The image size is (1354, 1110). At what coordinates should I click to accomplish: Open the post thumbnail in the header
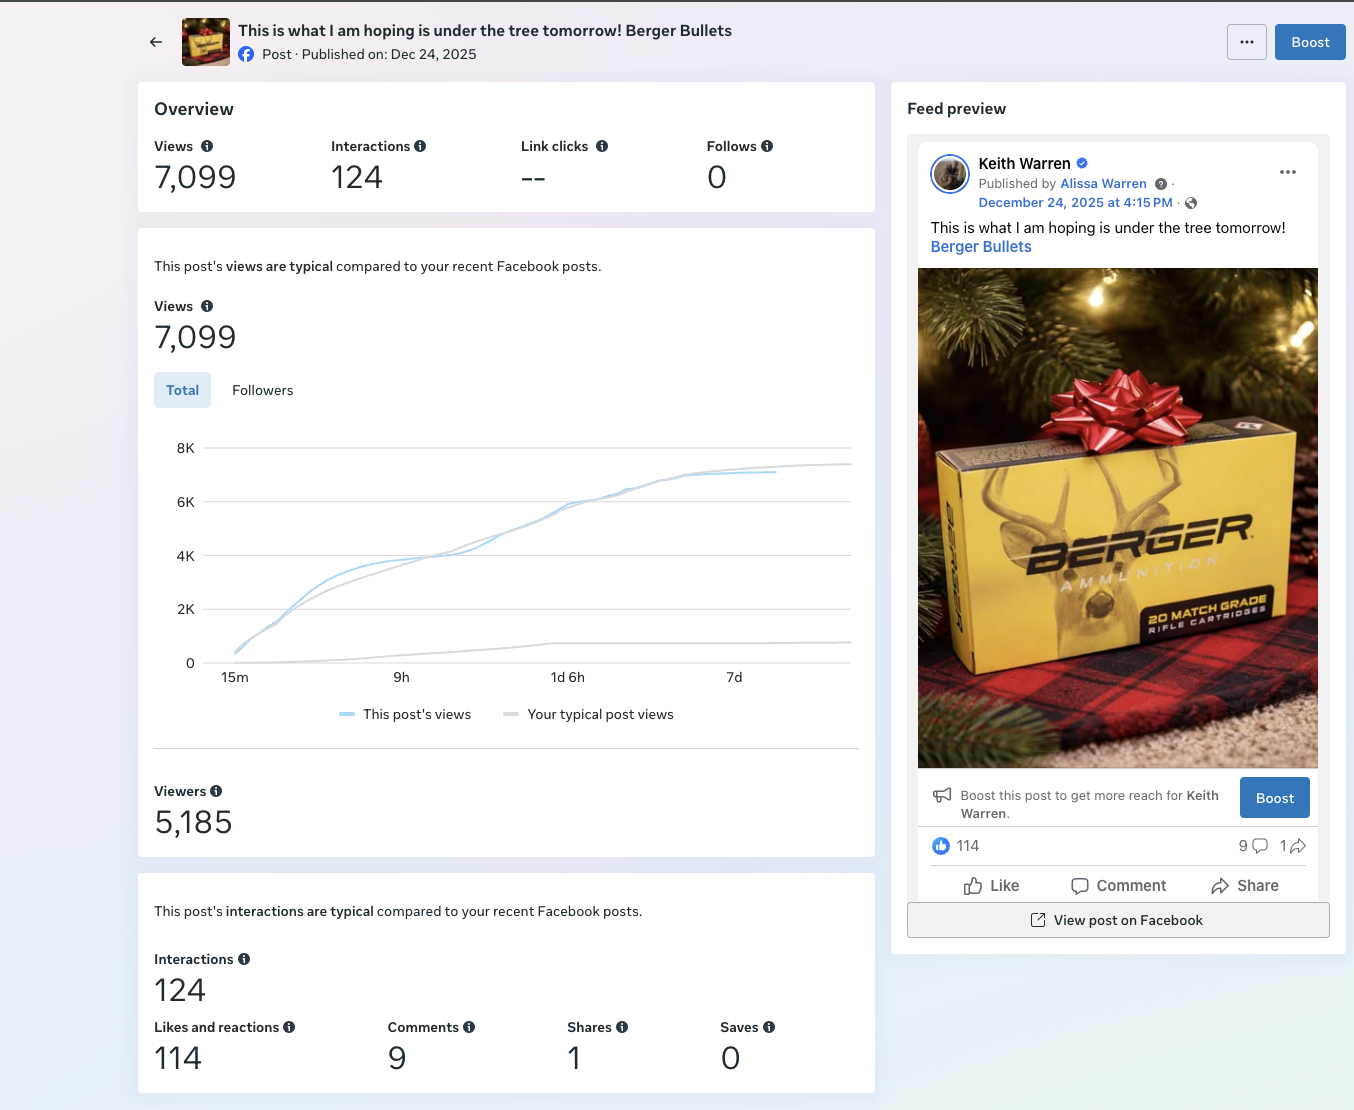[x=206, y=42]
